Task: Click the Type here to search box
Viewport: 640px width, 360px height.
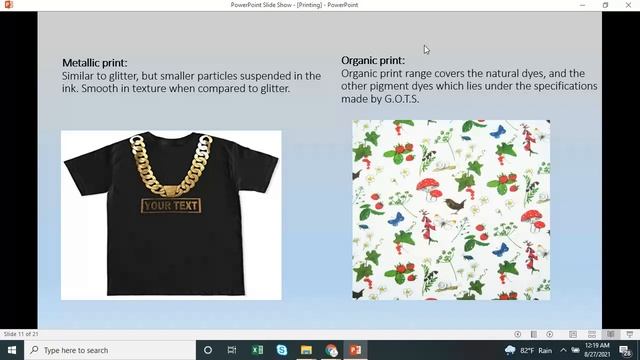Action: 110,350
